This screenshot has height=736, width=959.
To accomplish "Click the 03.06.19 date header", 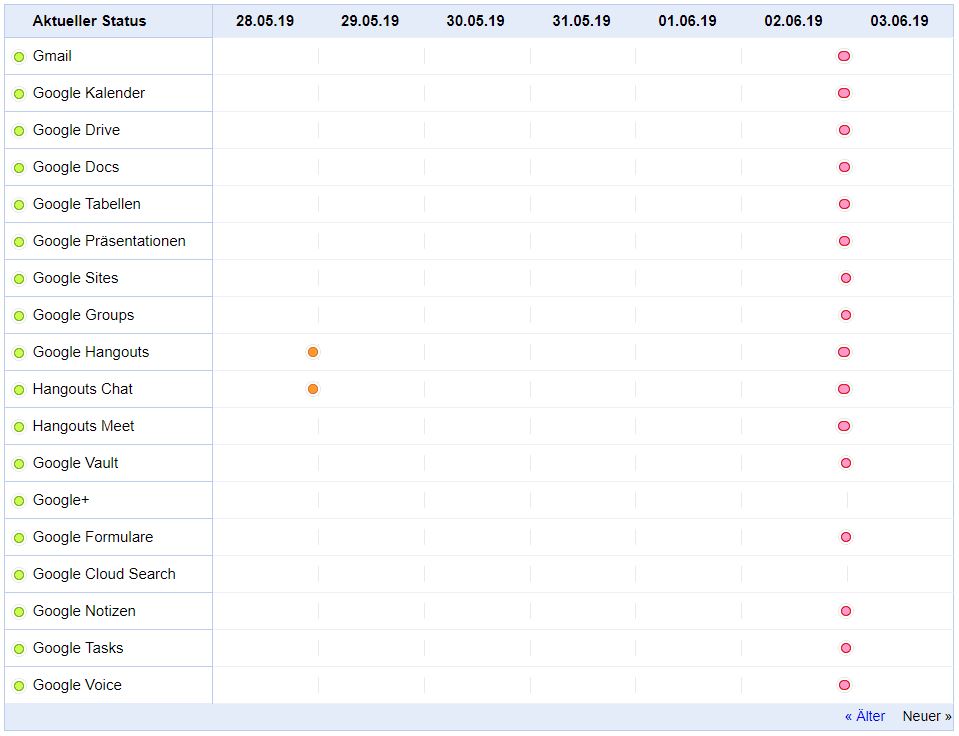I will coord(899,21).
